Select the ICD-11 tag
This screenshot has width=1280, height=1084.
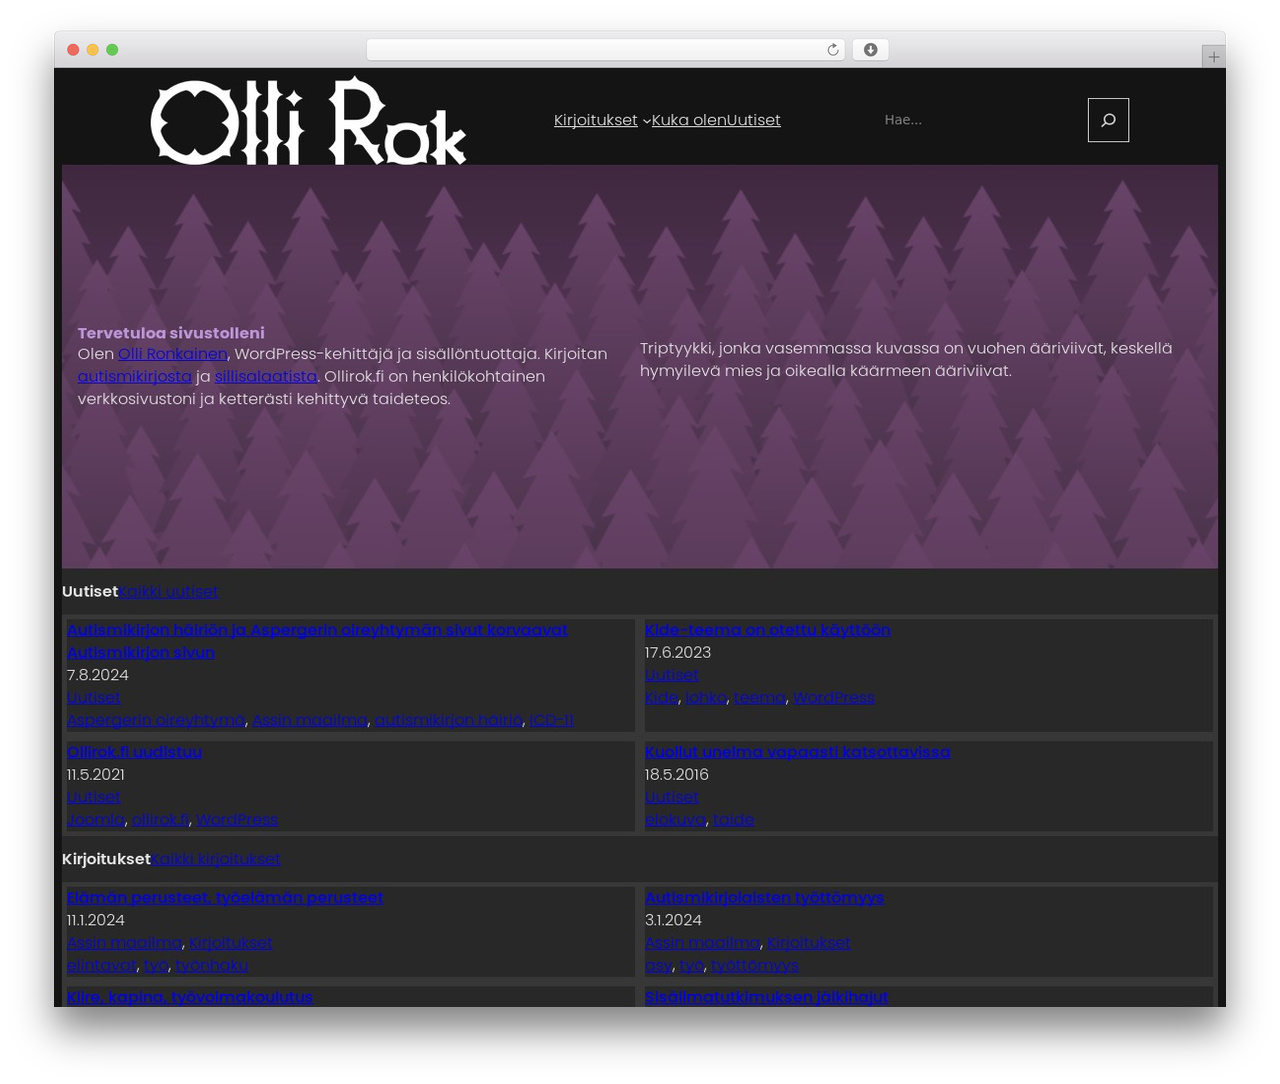552,720
